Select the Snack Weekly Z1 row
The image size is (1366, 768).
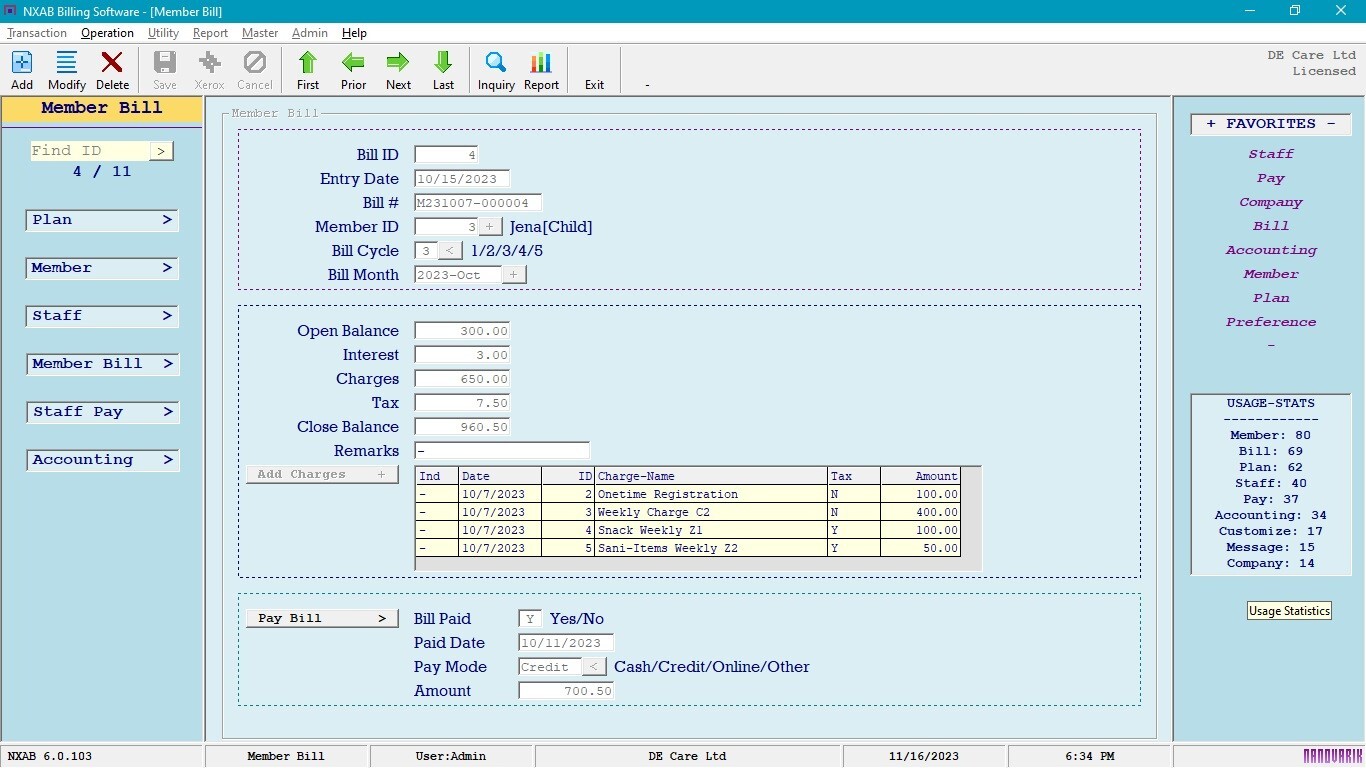(688, 530)
